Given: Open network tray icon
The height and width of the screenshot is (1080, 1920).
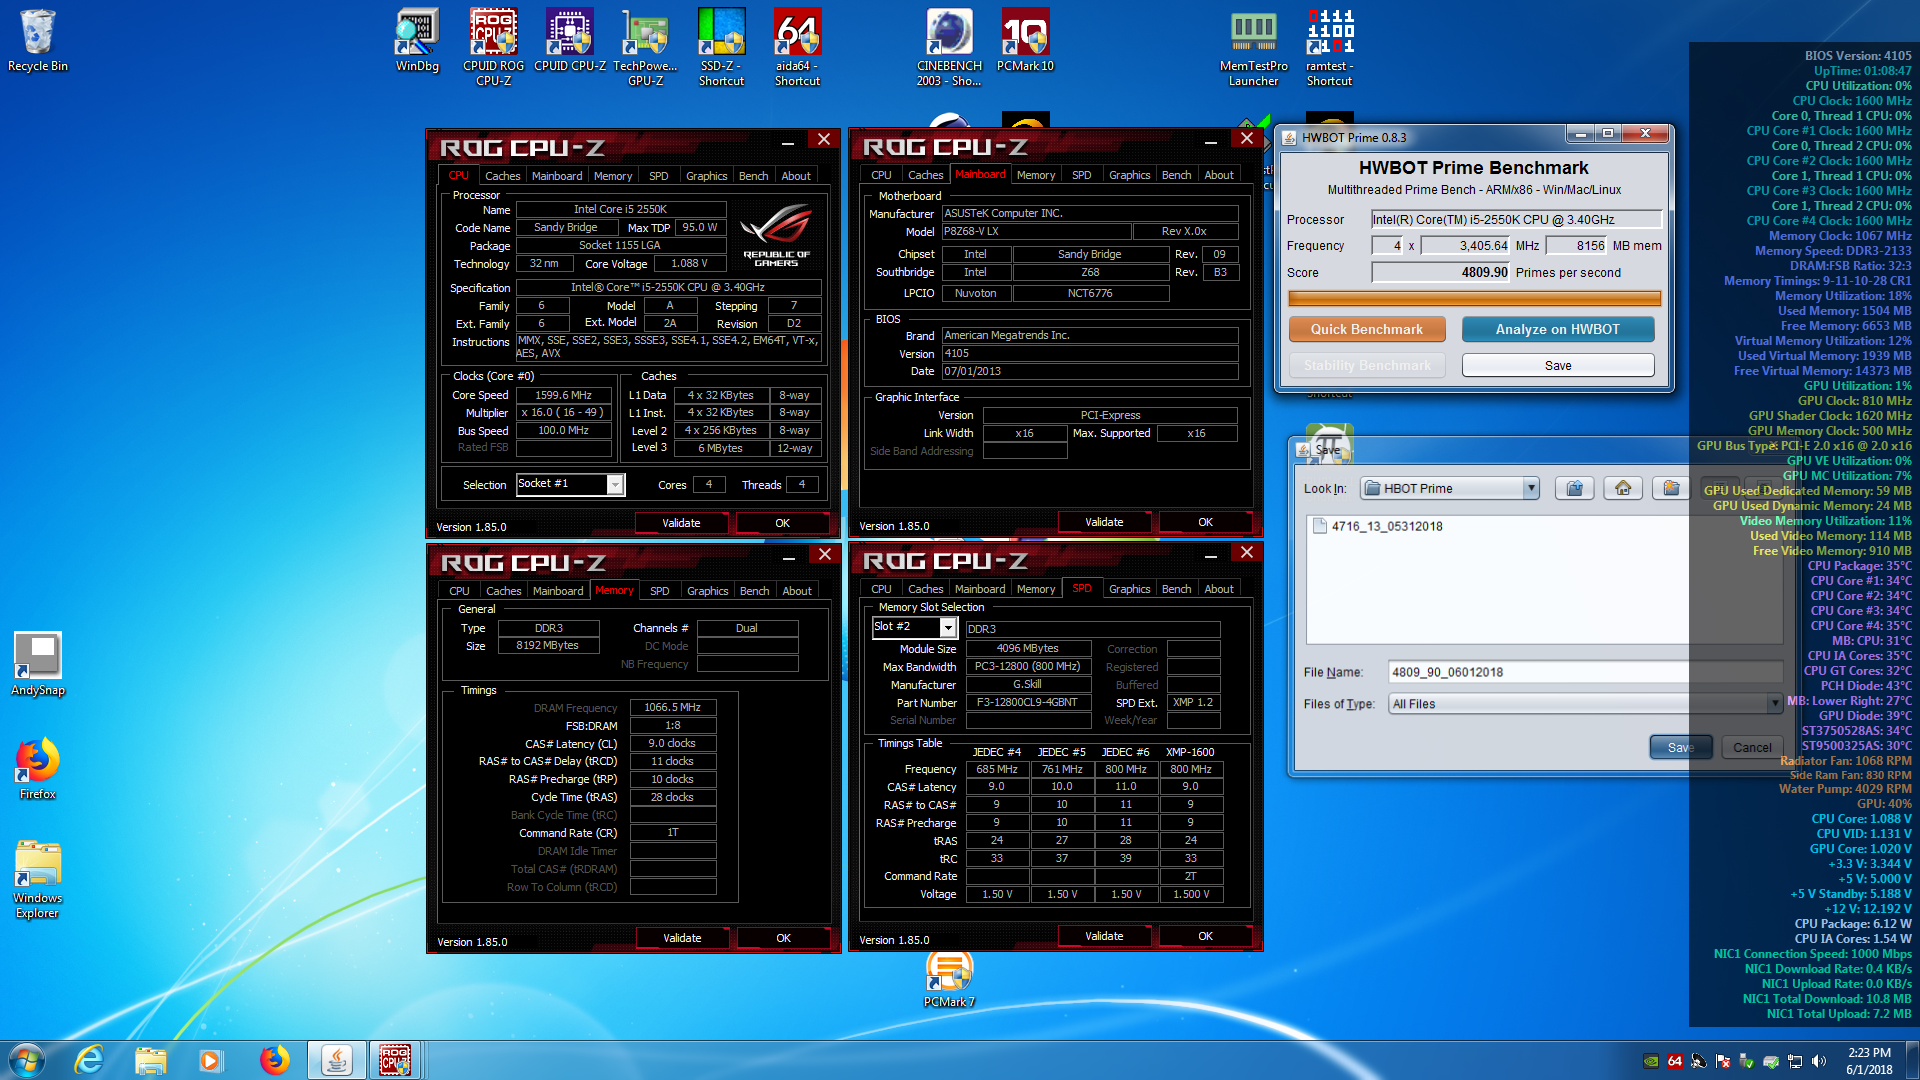Looking at the screenshot, I should (1795, 1061).
